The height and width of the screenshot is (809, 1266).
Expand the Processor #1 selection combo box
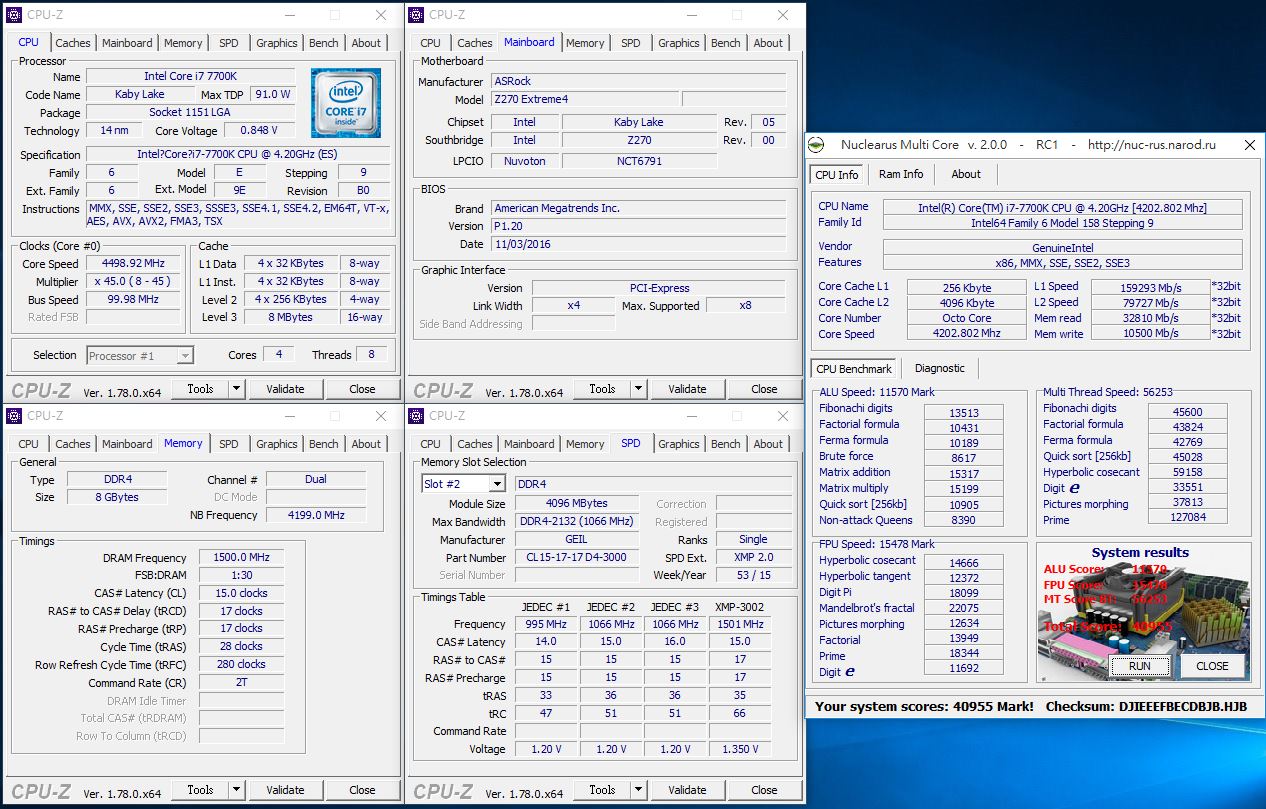[184, 355]
